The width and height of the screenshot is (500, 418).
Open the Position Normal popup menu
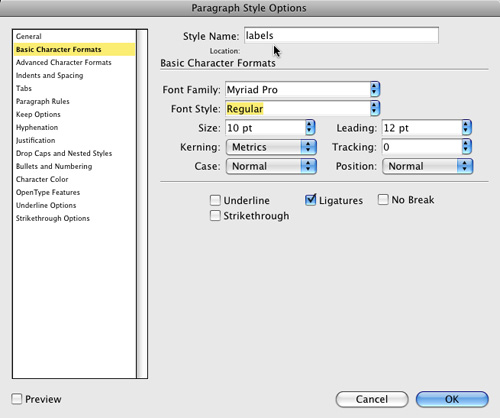[427, 166]
